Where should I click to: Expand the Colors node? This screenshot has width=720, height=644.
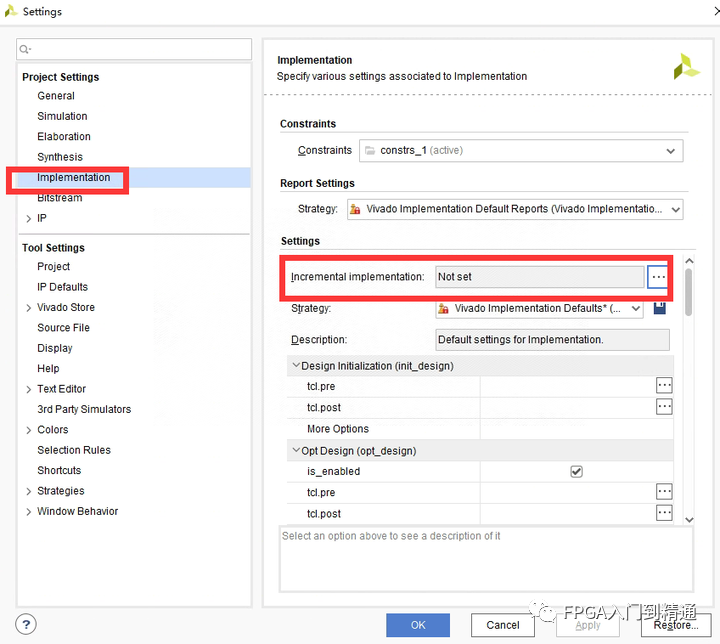pyautogui.click(x=28, y=430)
